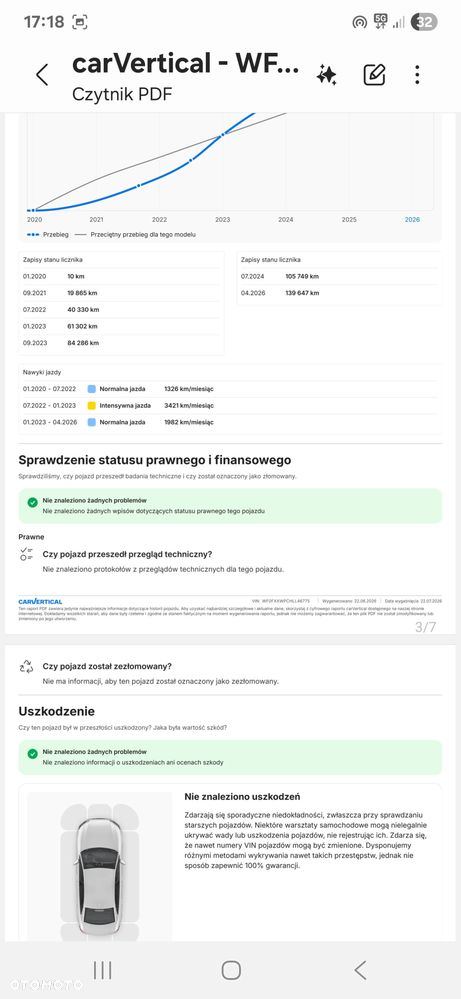Open AI sparkle assistant icon

327,75
